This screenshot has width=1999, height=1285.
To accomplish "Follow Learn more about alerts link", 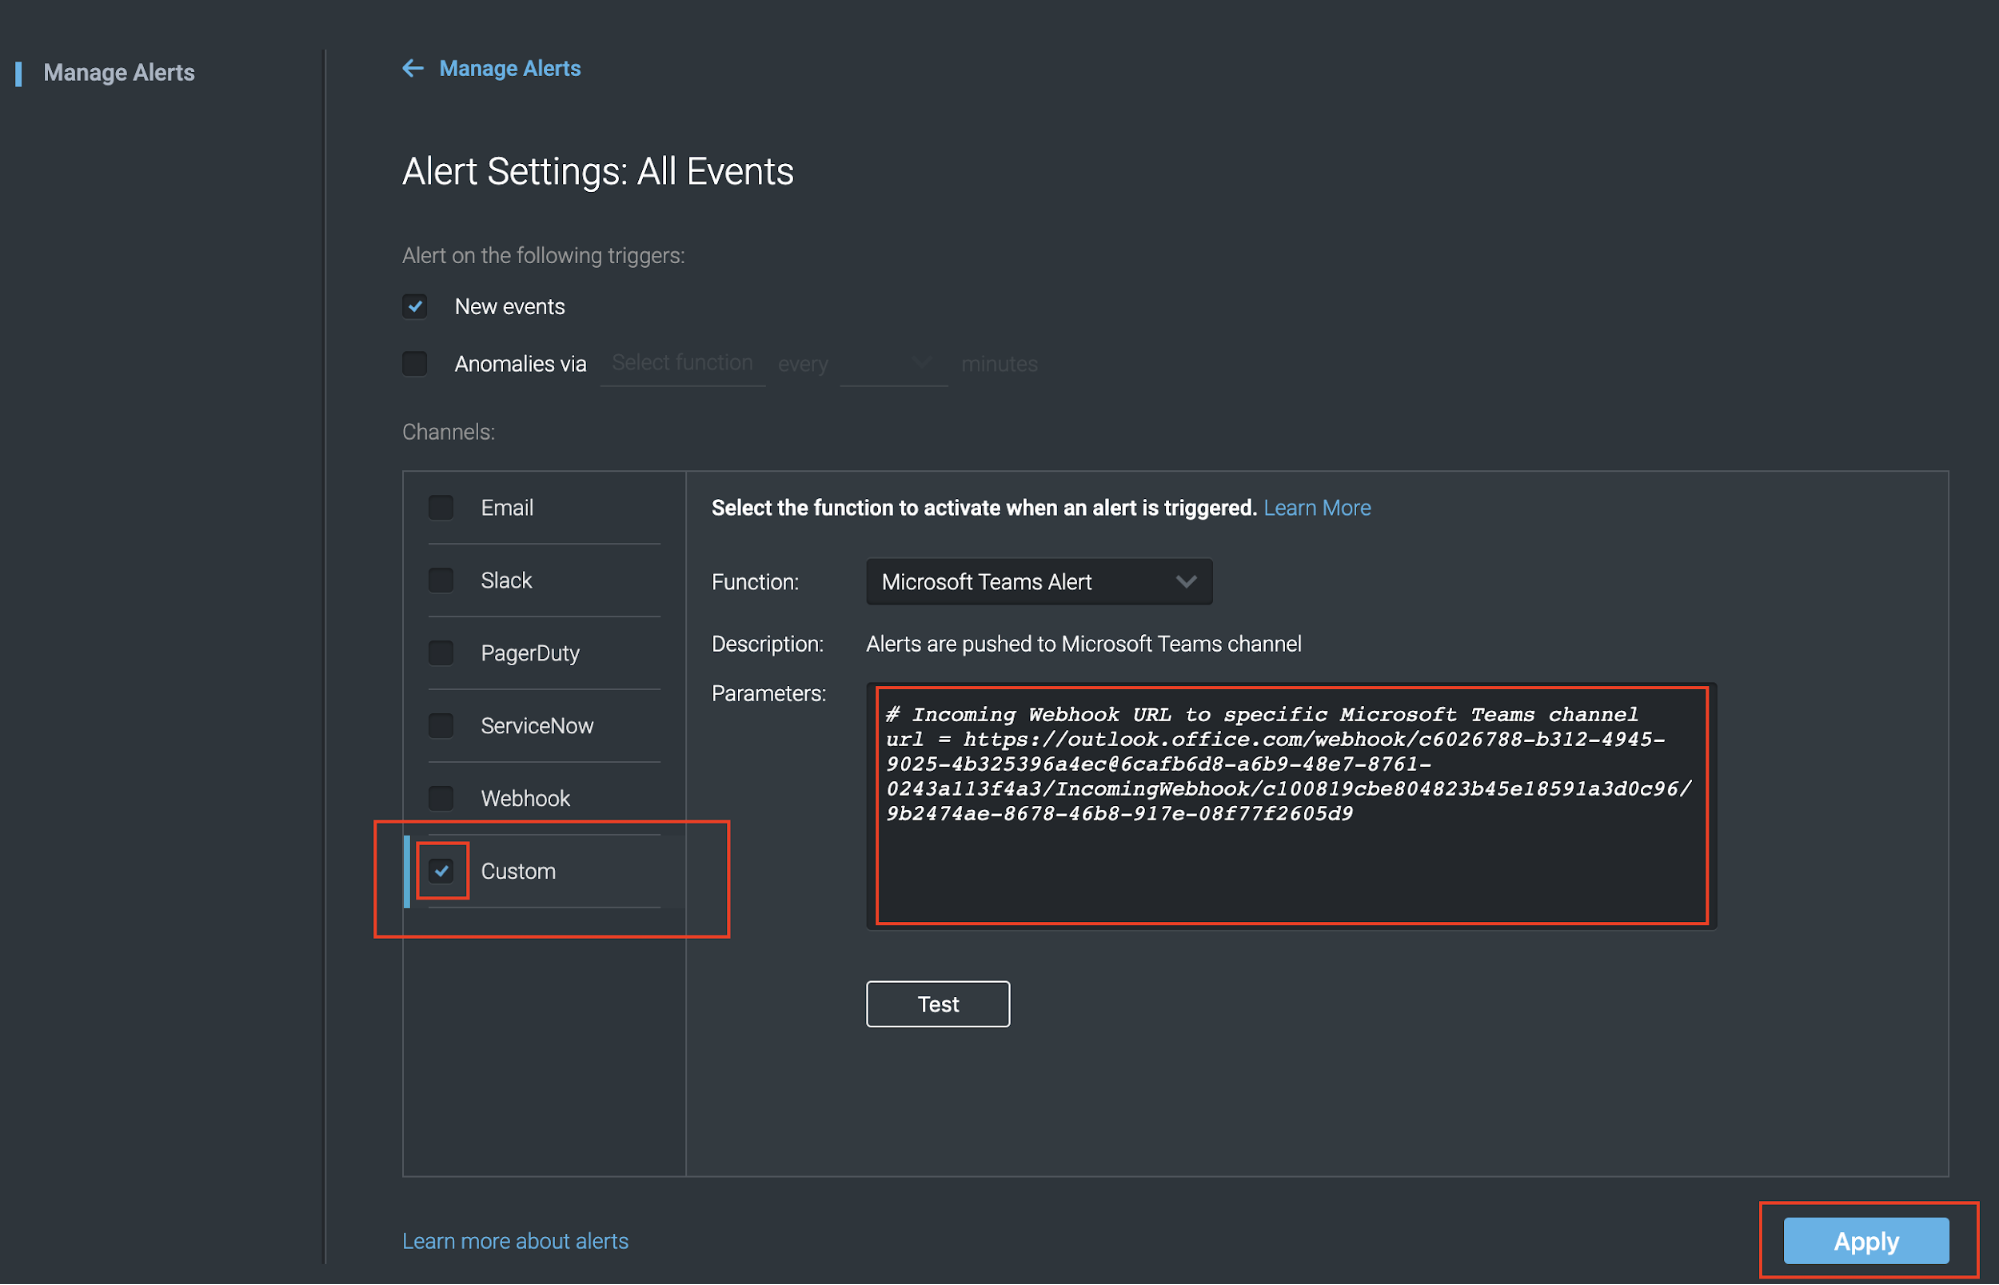I will click(x=515, y=1241).
